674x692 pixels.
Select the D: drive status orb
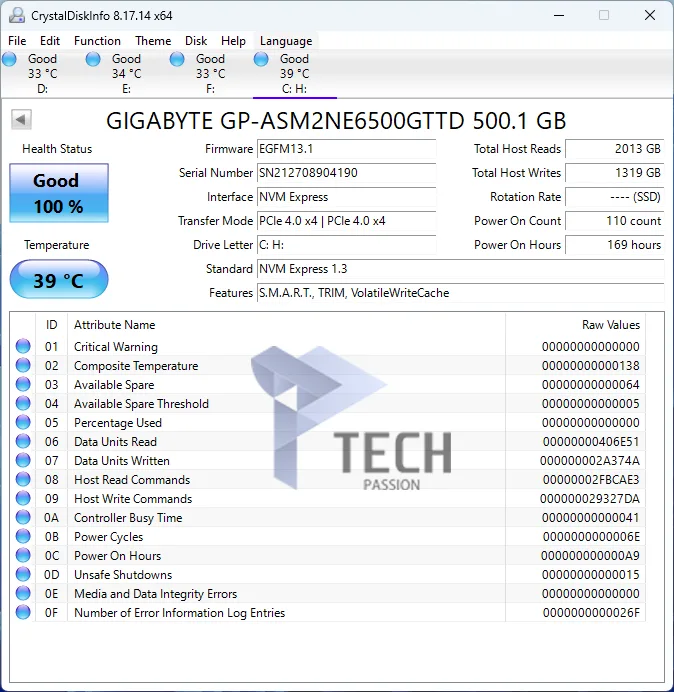click(x=9, y=59)
